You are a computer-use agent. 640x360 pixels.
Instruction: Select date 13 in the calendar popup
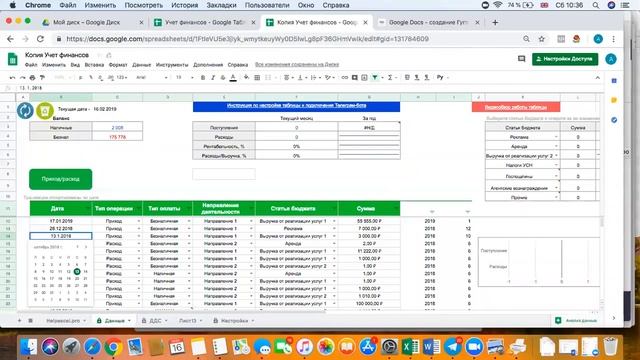click(77, 271)
